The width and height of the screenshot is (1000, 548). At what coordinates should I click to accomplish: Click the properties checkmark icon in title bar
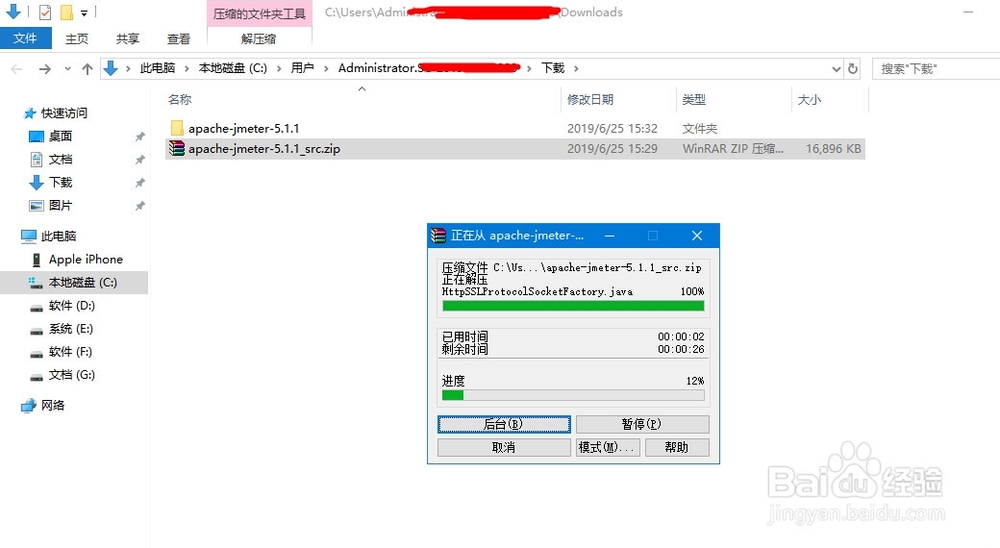click(x=45, y=11)
